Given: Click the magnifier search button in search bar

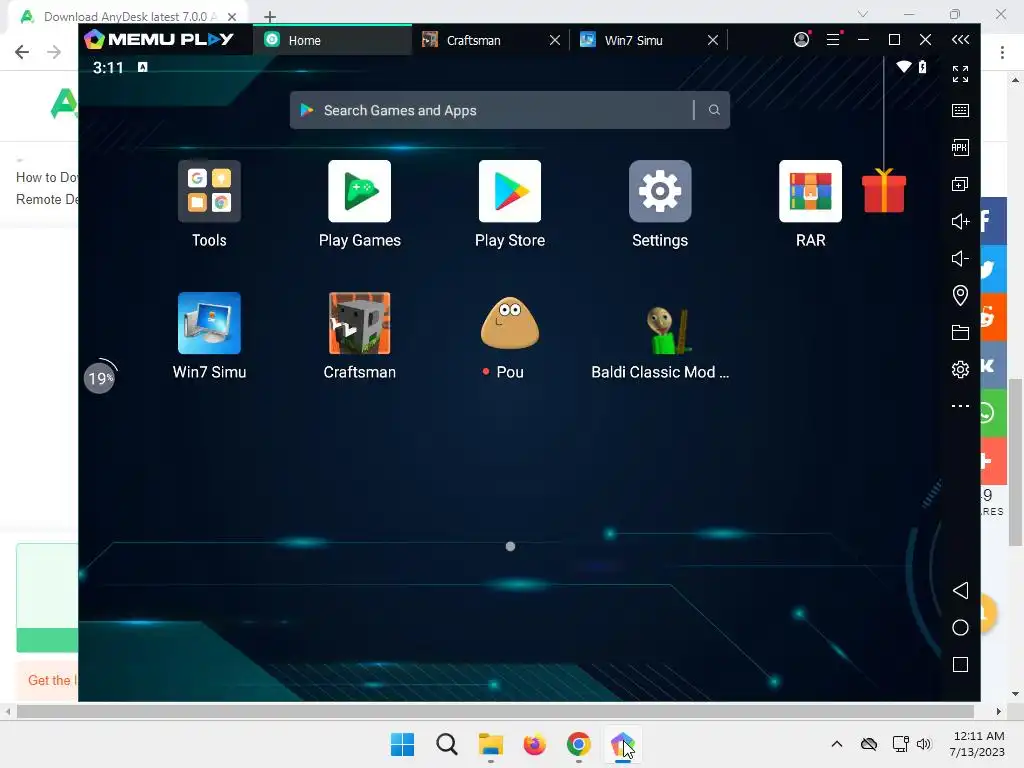Looking at the screenshot, I should click(x=714, y=110).
